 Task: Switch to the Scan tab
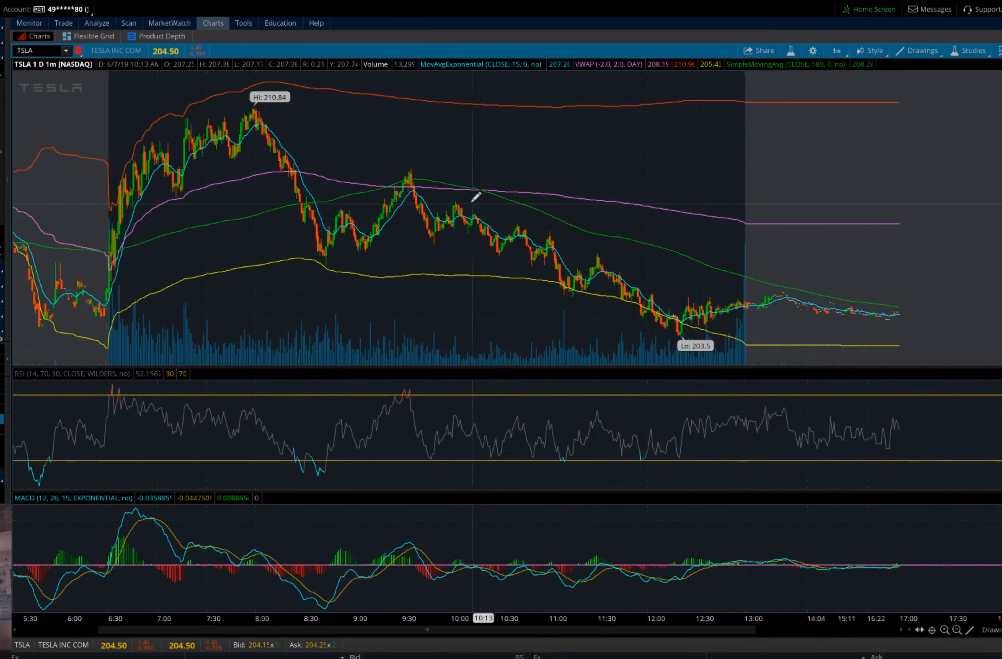pyautogui.click(x=128, y=23)
